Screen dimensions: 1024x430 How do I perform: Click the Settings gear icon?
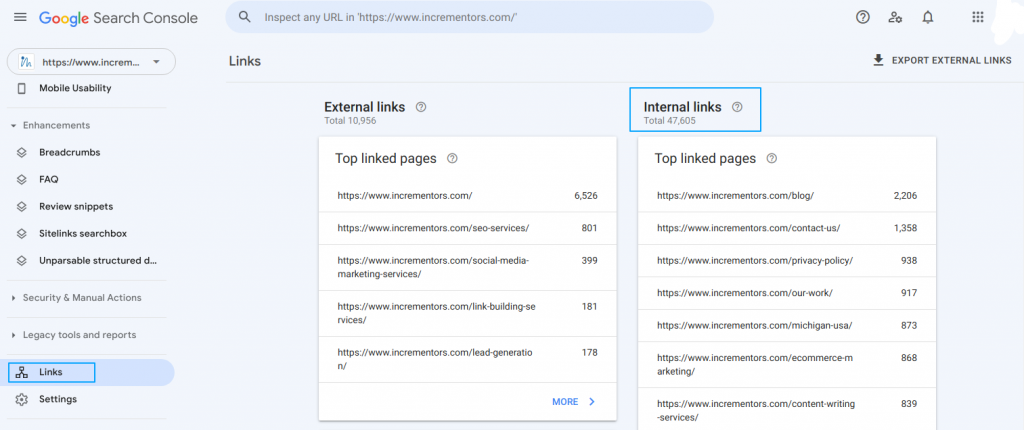22,399
